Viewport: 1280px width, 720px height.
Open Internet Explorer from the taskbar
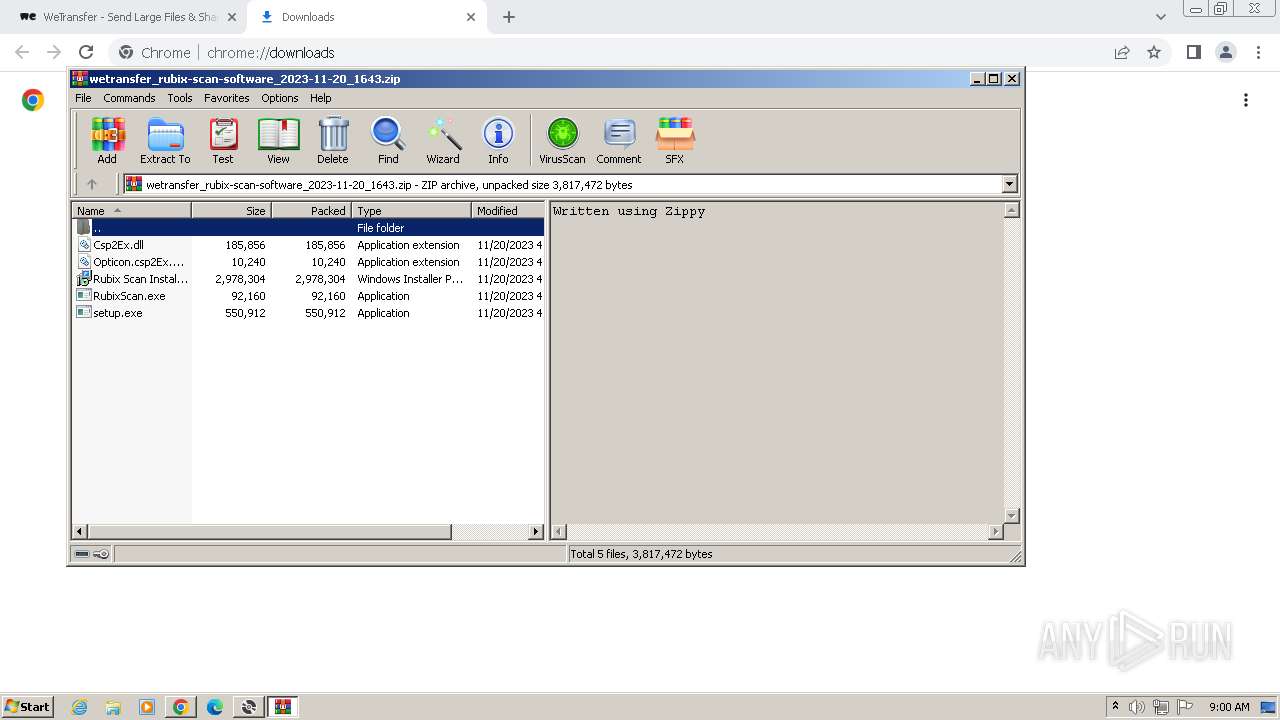tap(79, 707)
